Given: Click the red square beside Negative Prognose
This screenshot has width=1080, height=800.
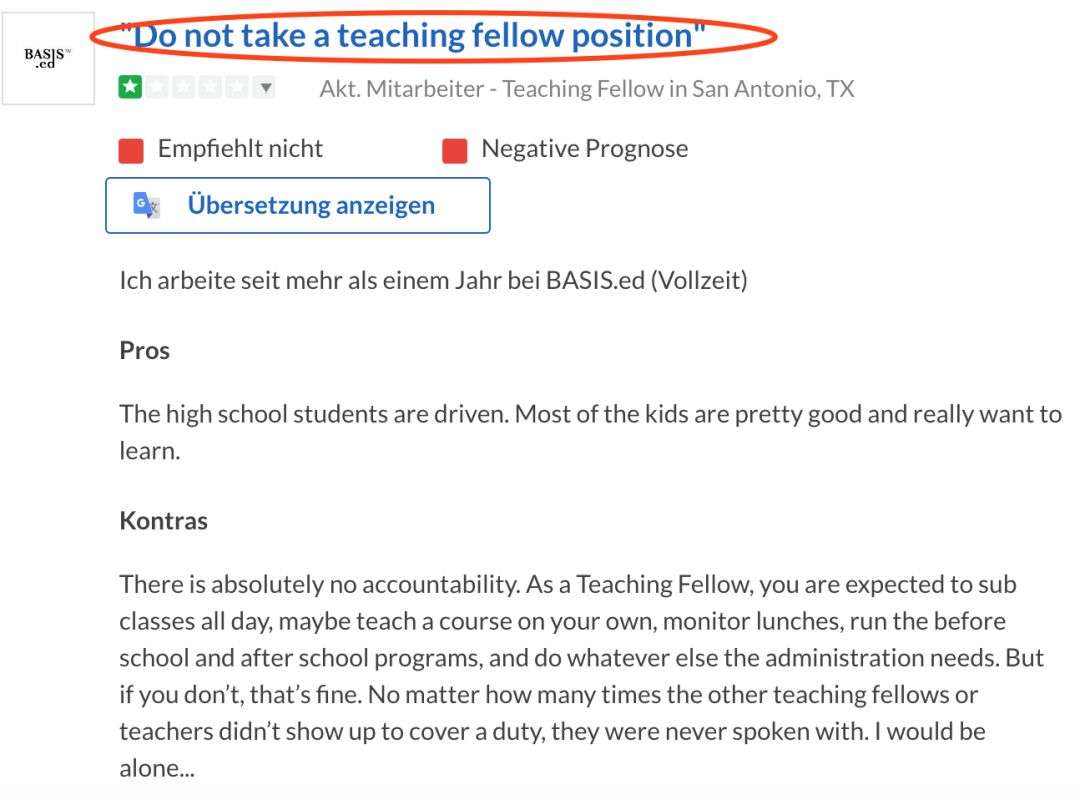Looking at the screenshot, I should [454, 150].
